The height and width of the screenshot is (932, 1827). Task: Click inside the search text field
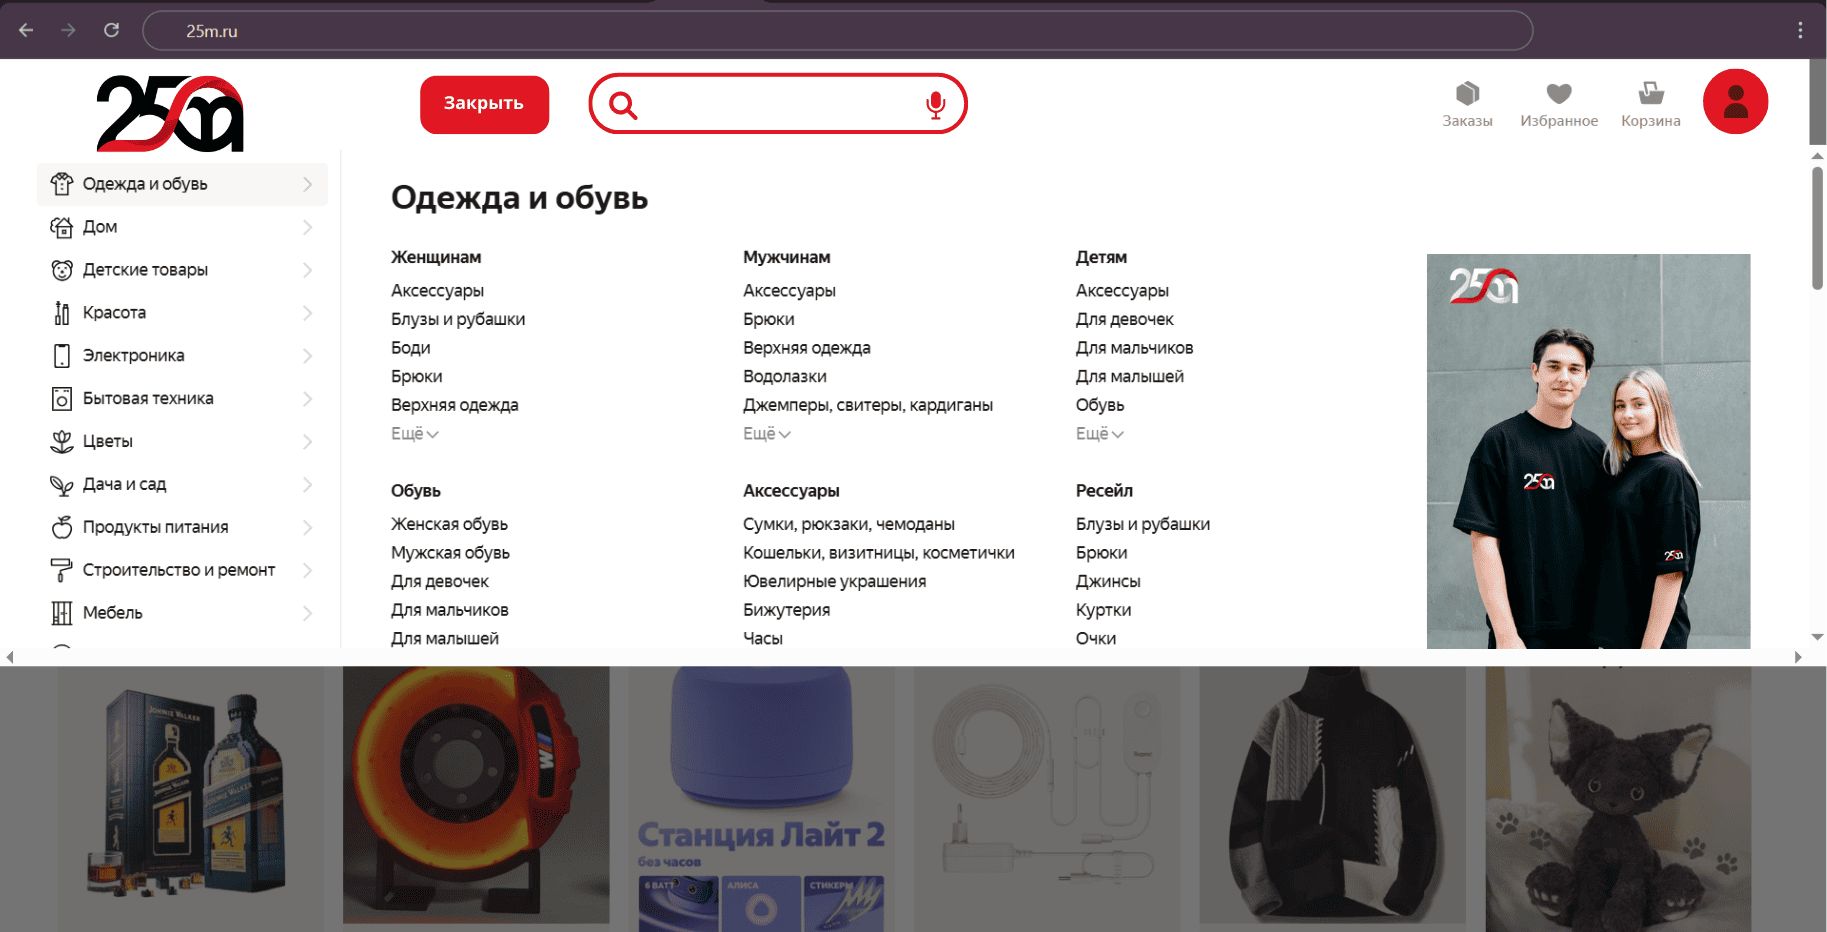click(x=780, y=105)
